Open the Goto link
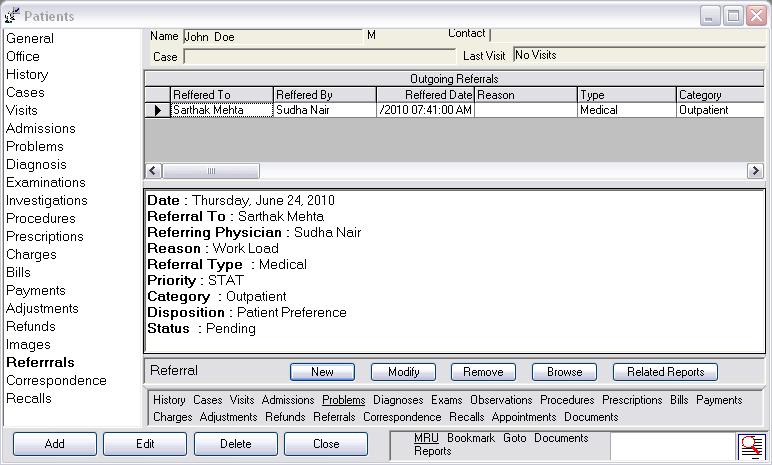Screen dimensions: 772x465 click(x=515, y=438)
